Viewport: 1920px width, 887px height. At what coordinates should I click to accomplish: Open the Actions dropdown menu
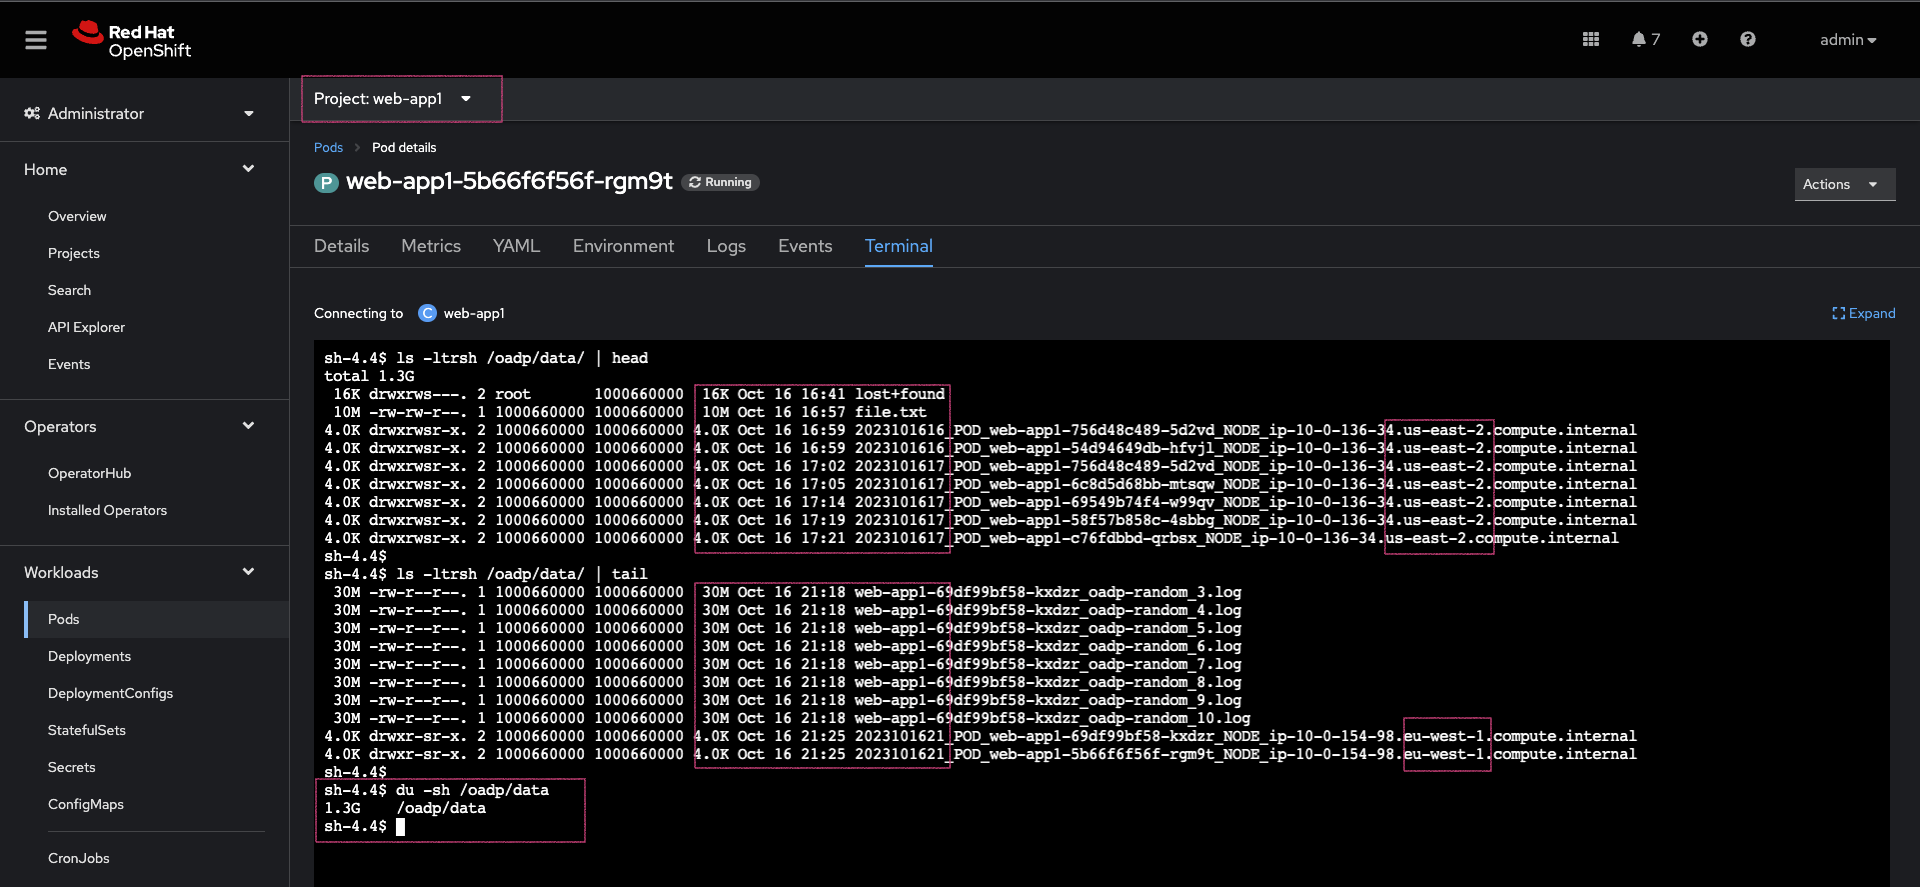[1843, 184]
